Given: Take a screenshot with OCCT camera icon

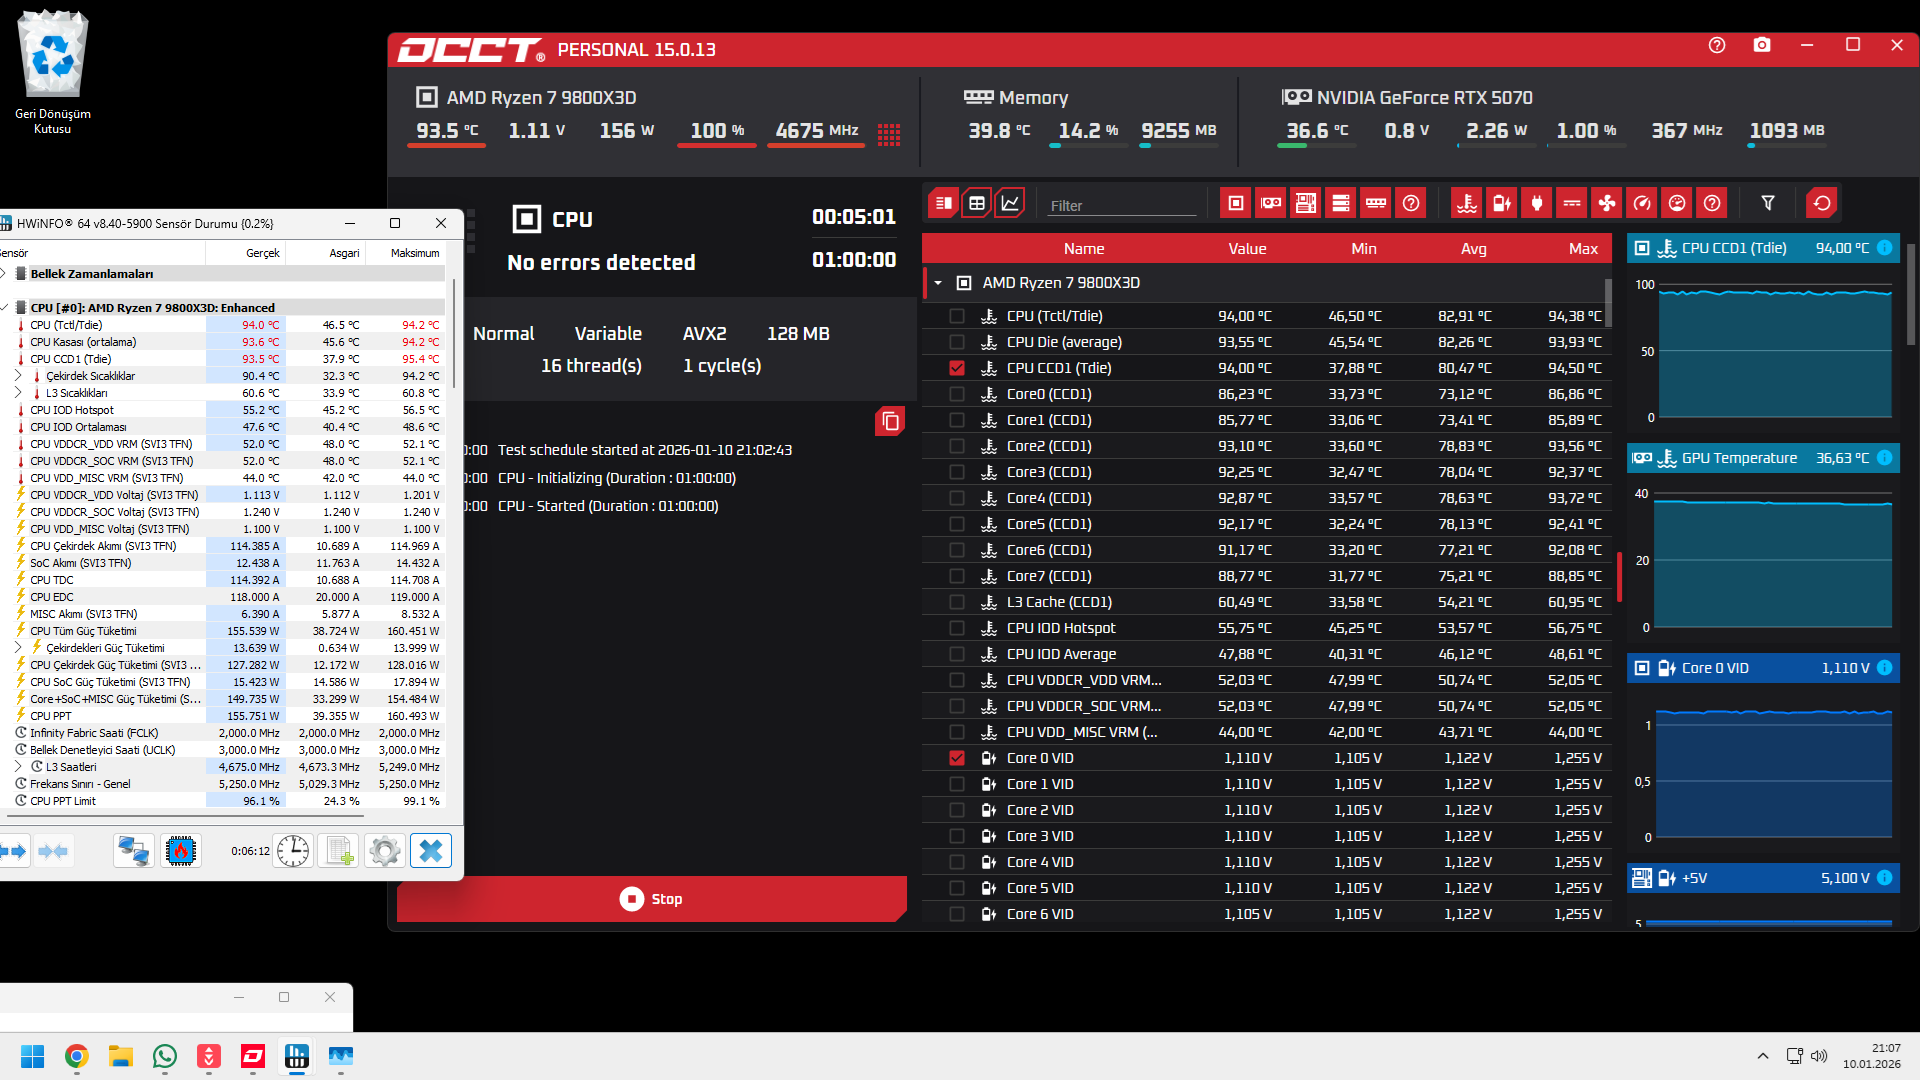Looking at the screenshot, I should 1762,45.
